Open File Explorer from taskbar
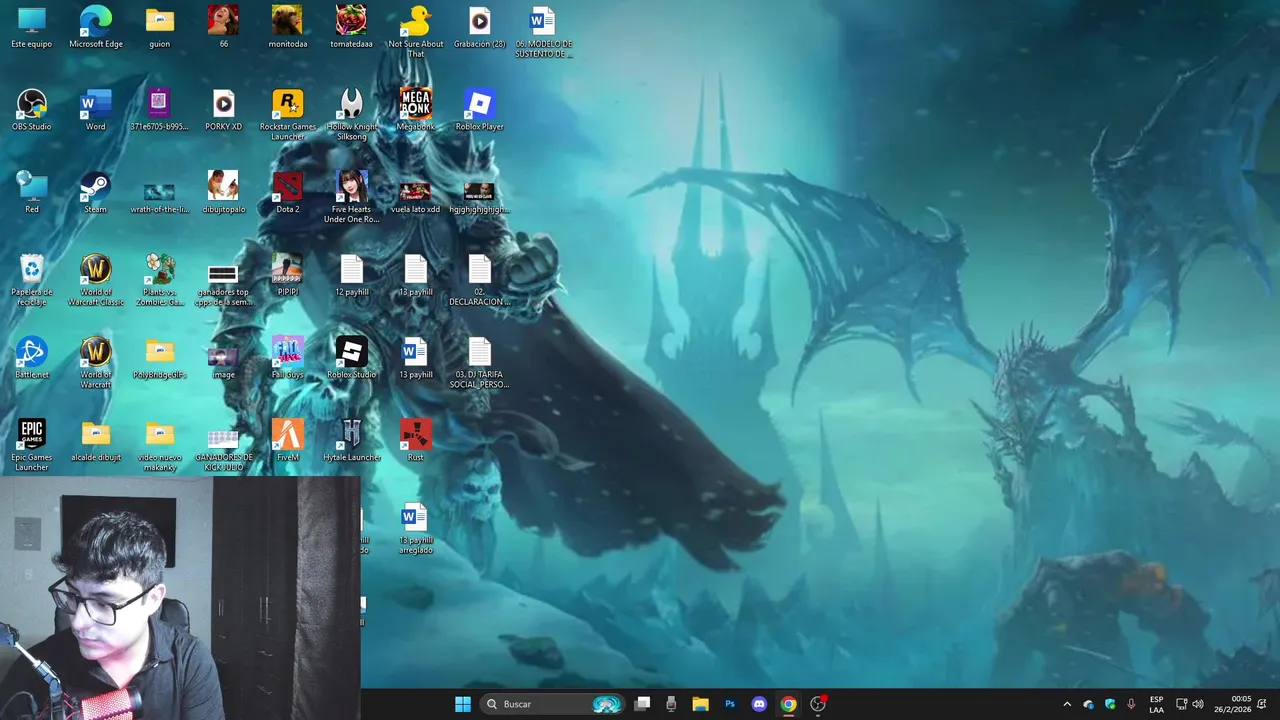Image resolution: width=1280 pixels, height=720 pixels. click(x=700, y=704)
